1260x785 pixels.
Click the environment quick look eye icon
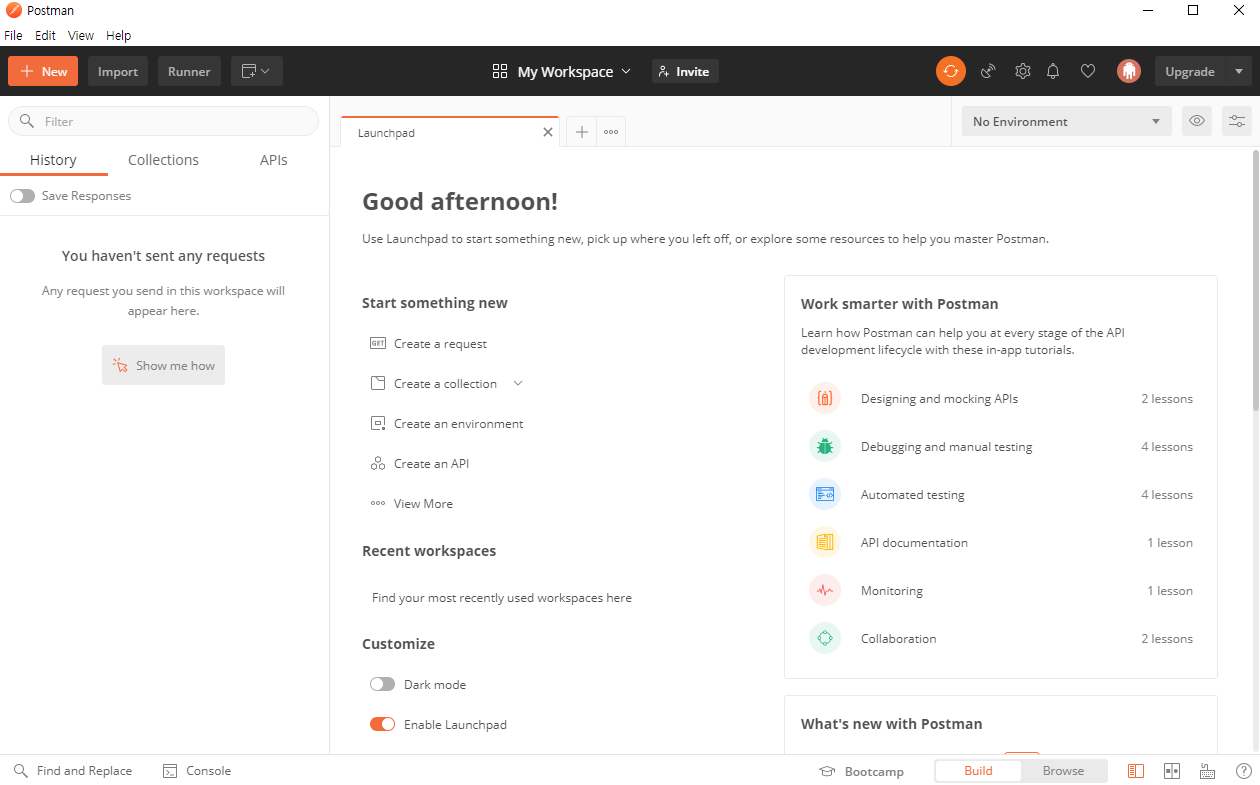coord(1197,121)
